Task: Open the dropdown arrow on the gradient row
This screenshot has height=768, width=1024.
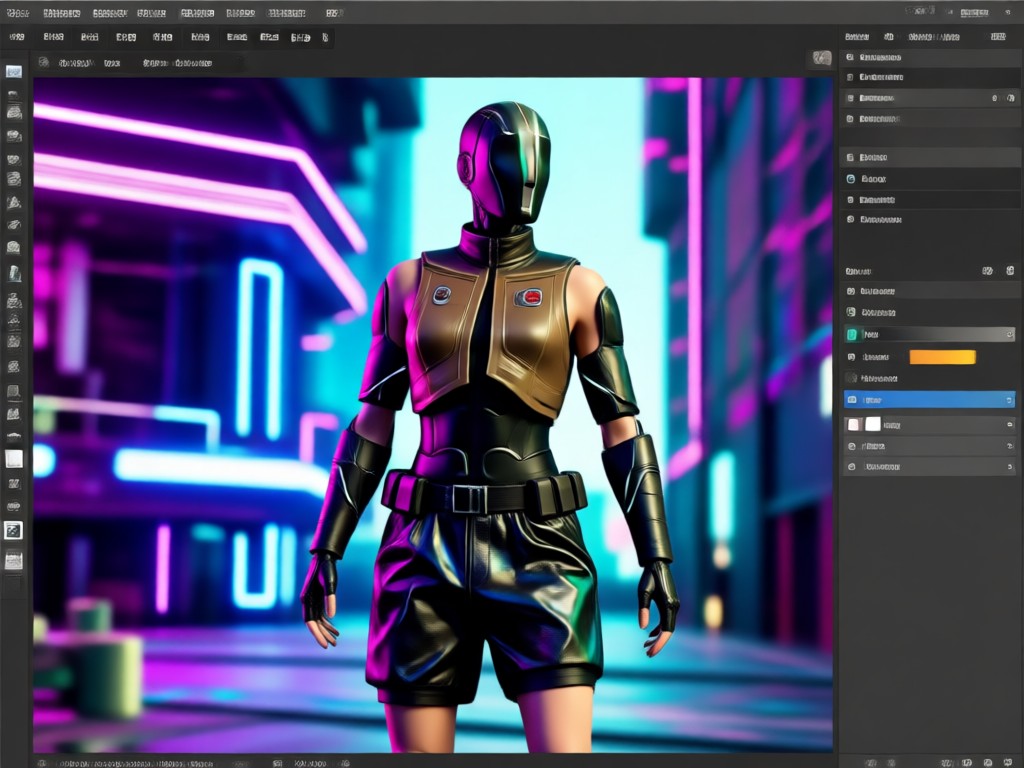Action: click(1010, 334)
